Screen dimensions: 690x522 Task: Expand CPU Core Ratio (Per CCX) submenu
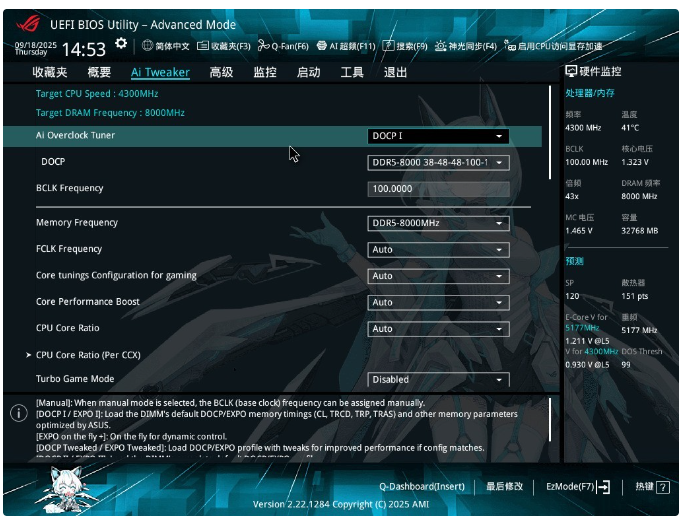[x=88, y=355]
